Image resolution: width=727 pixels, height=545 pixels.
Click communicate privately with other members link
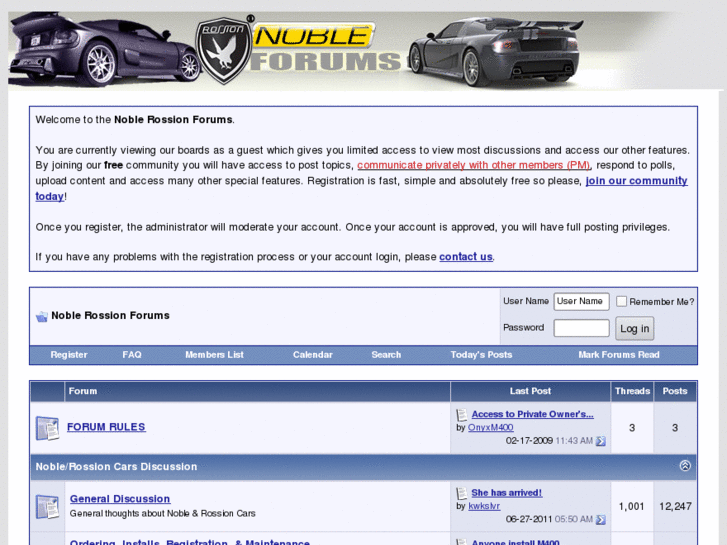[473, 166]
